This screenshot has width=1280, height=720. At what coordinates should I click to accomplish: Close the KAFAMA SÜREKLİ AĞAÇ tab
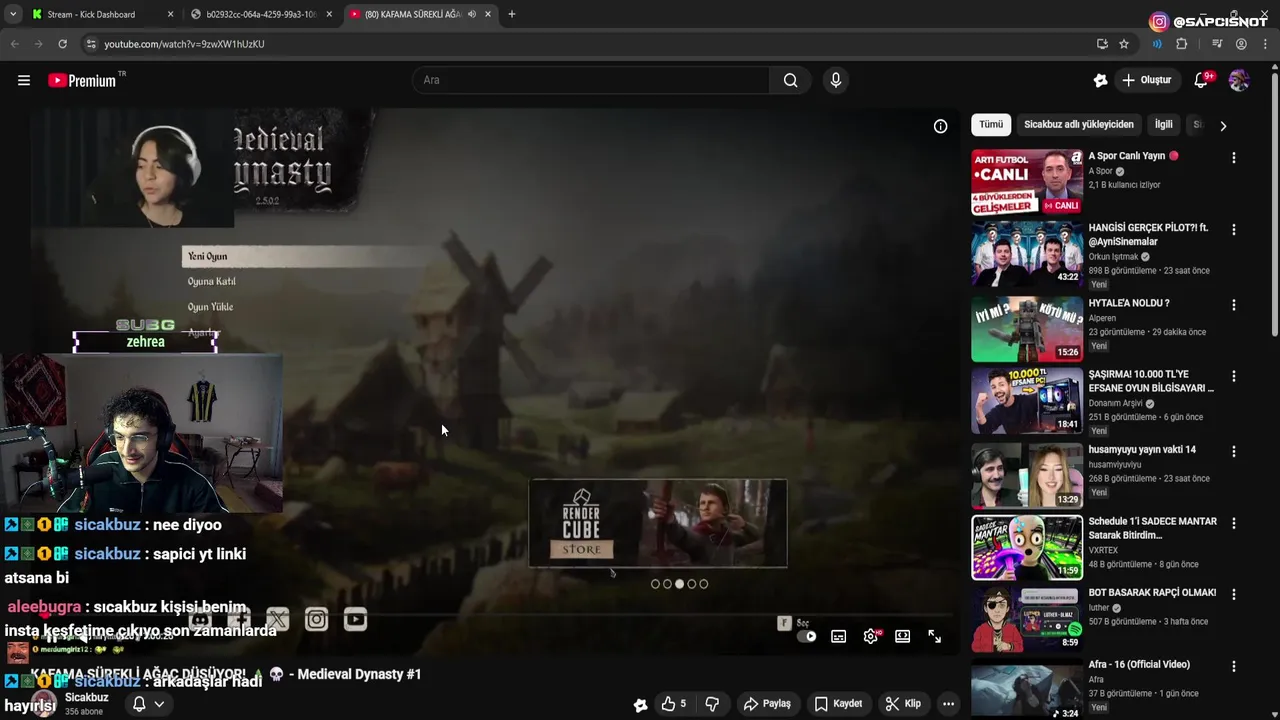click(487, 14)
